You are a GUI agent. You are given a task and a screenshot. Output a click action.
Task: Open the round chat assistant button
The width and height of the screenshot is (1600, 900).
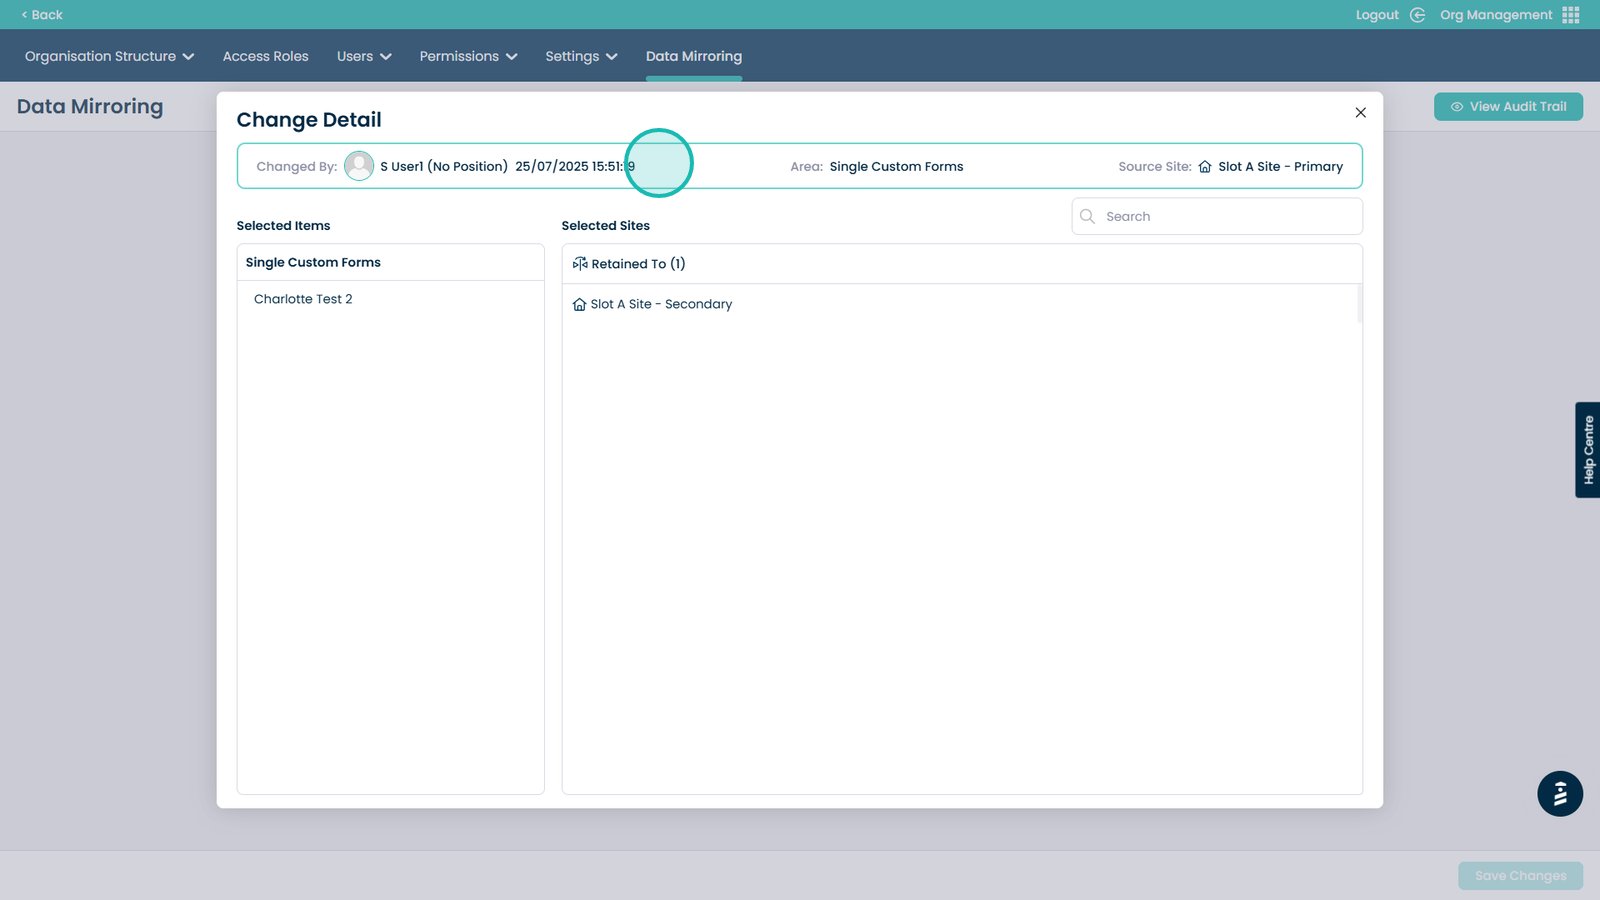[x=1559, y=794]
